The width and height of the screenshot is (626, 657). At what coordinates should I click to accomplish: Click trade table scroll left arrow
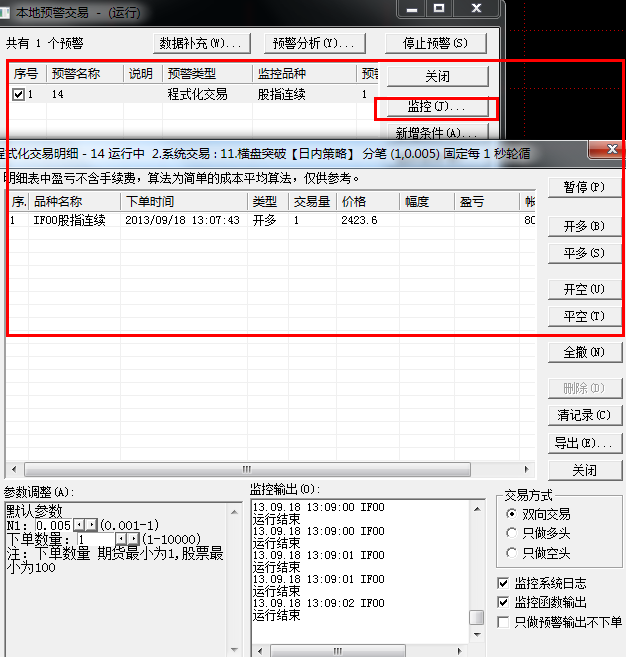point(15,469)
